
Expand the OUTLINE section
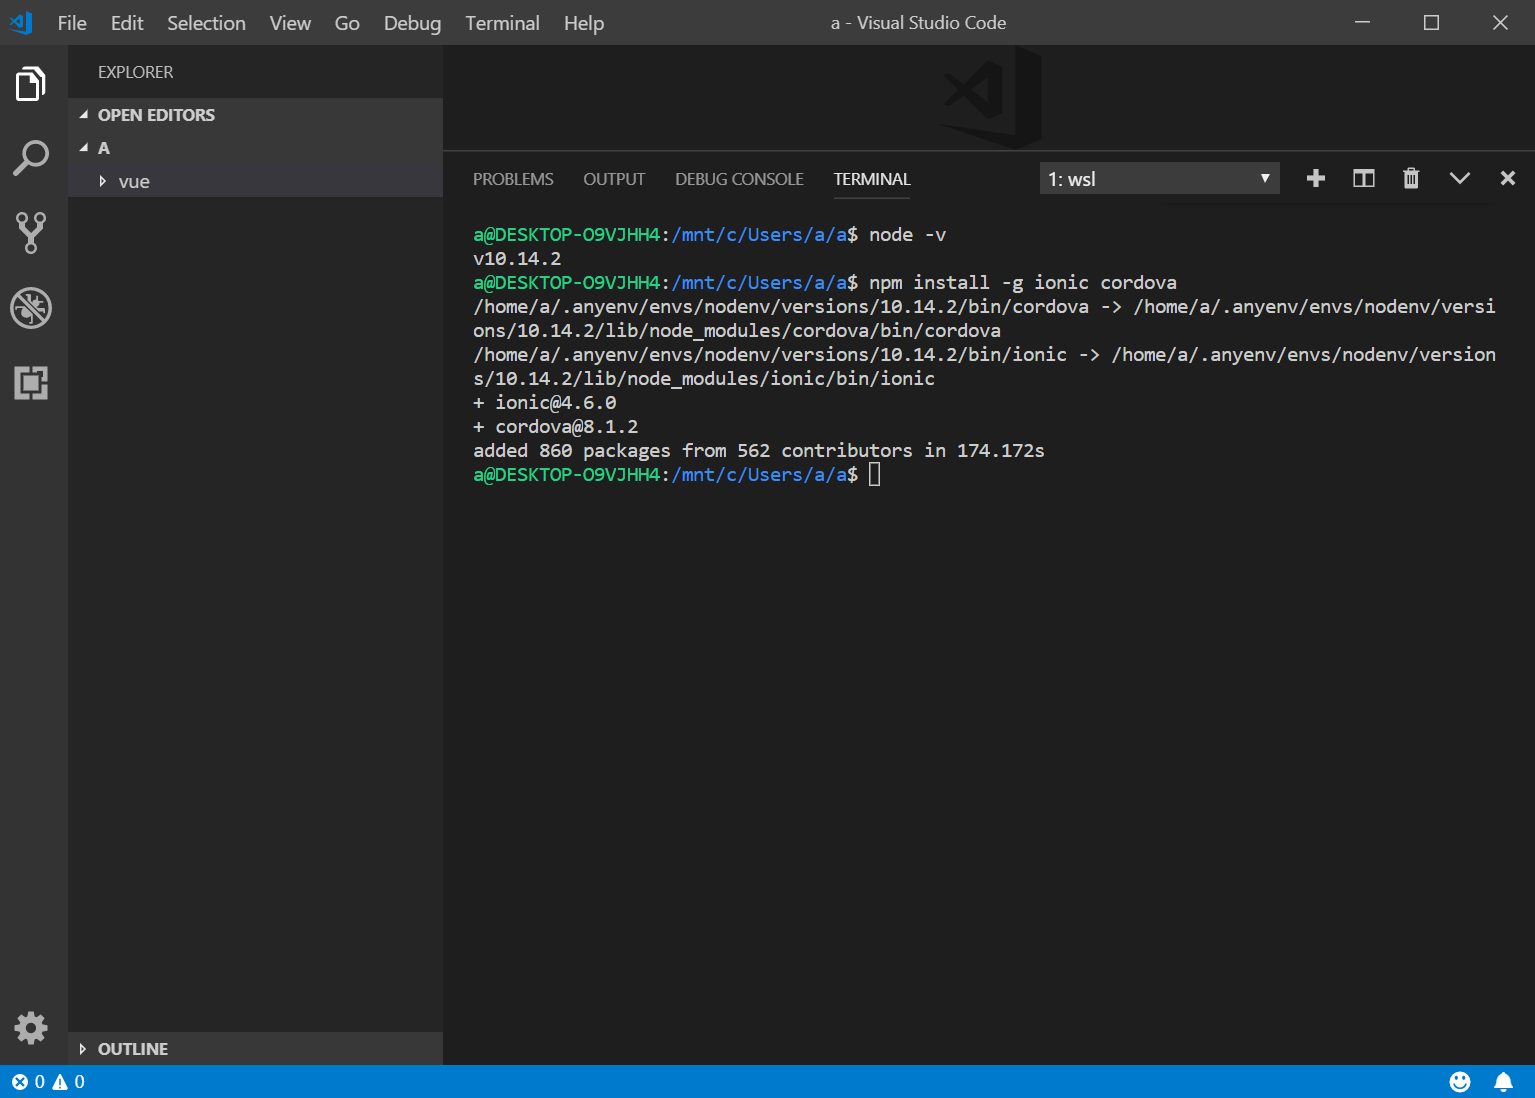tap(133, 1049)
